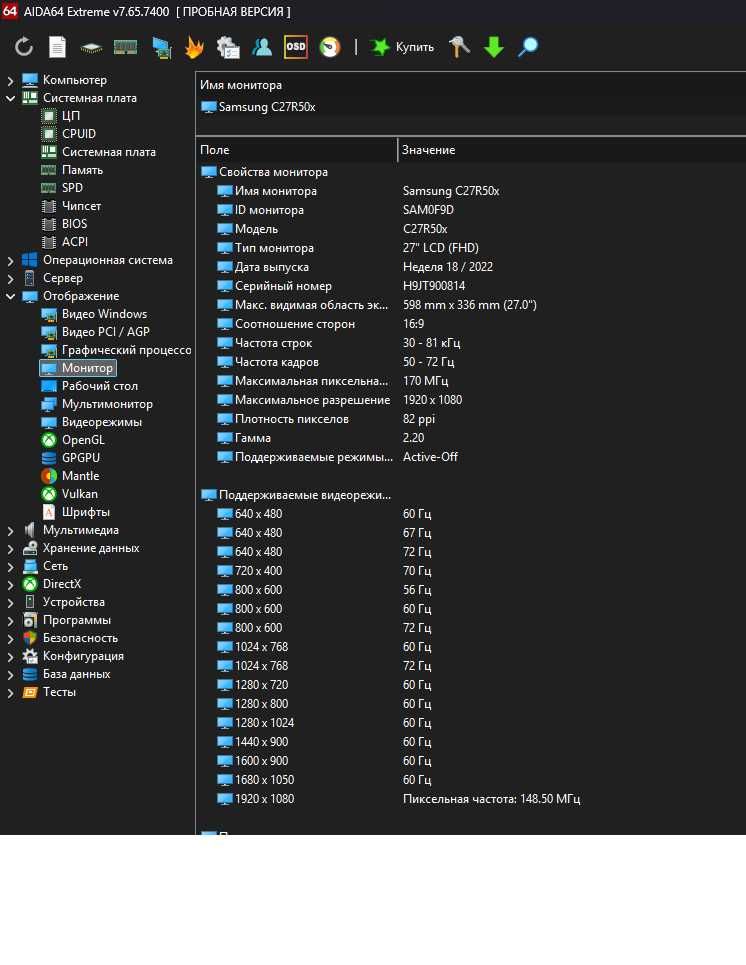Expand the Мультимедиа tree node

[x=10, y=531]
